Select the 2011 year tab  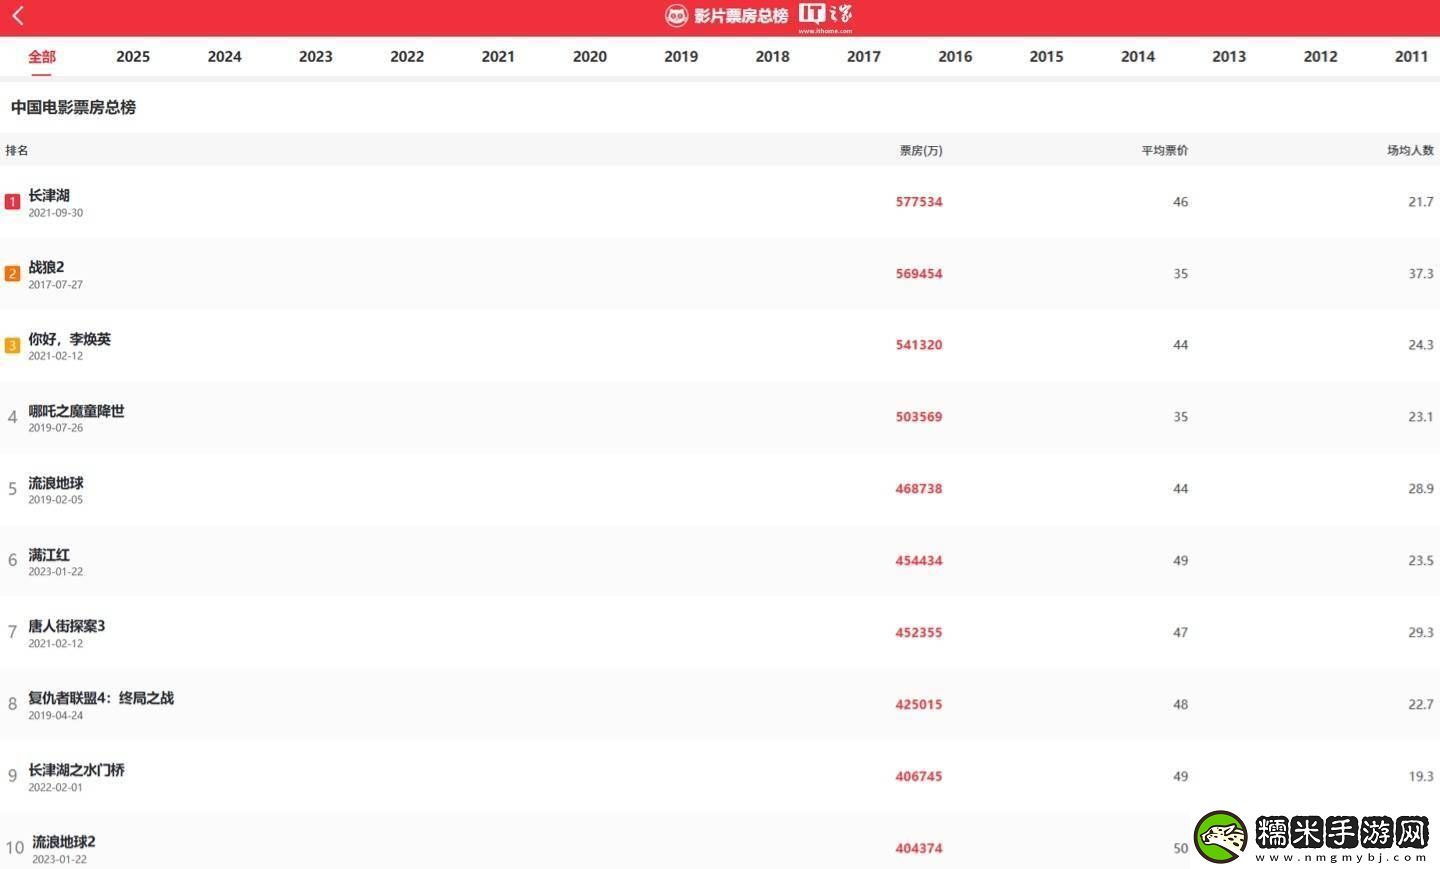pyautogui.click(x=1412, y=57)
